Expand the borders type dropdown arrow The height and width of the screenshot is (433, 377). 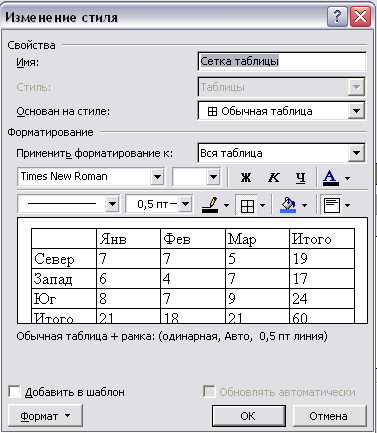coord(262,205)
